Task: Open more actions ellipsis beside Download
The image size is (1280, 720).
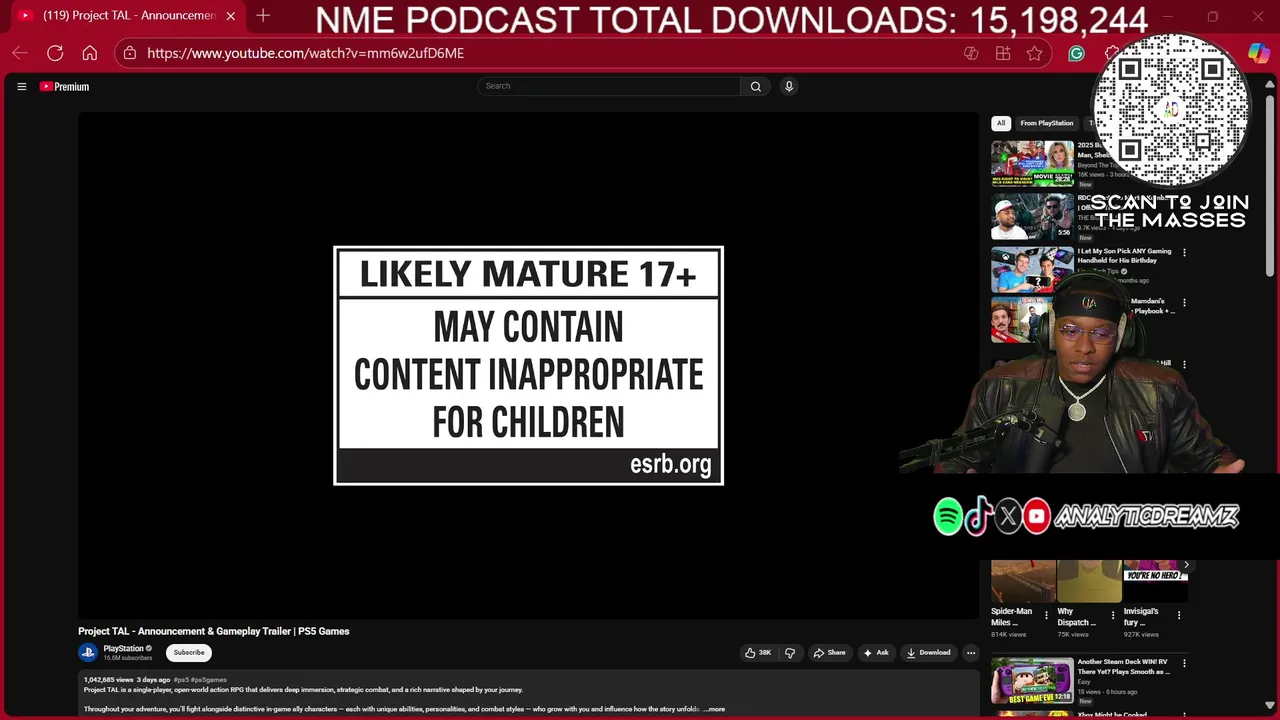Action: [970, 653]
